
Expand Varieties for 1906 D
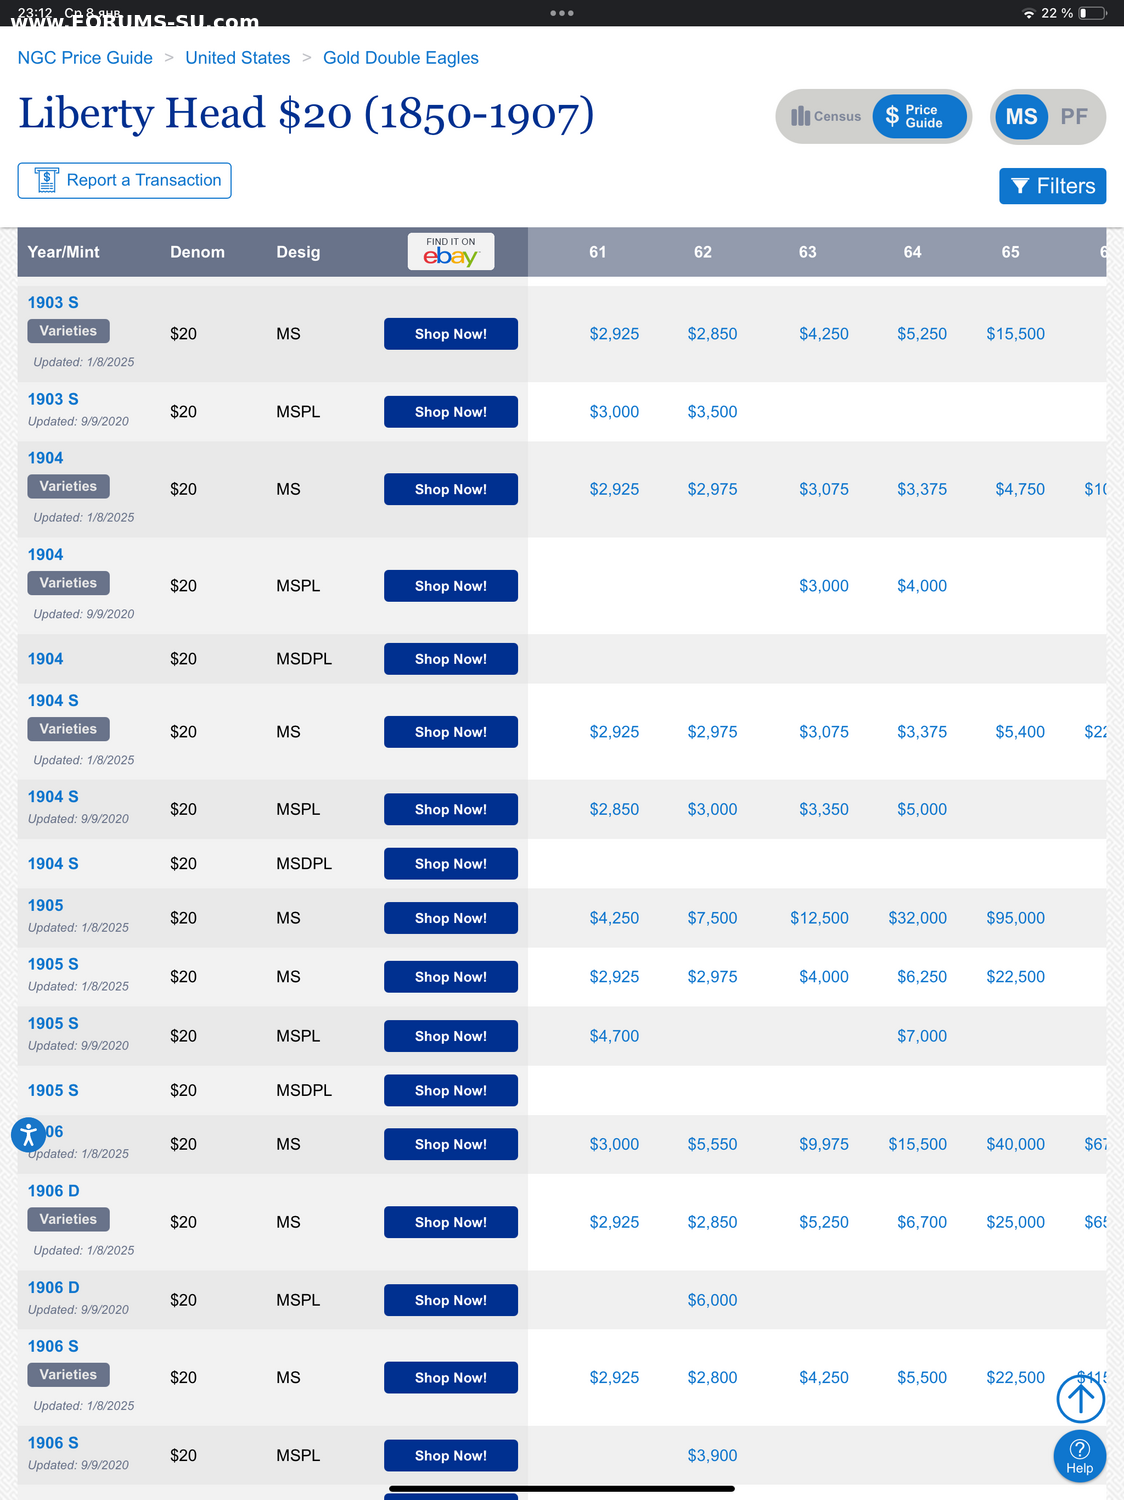coord(68,1219)
